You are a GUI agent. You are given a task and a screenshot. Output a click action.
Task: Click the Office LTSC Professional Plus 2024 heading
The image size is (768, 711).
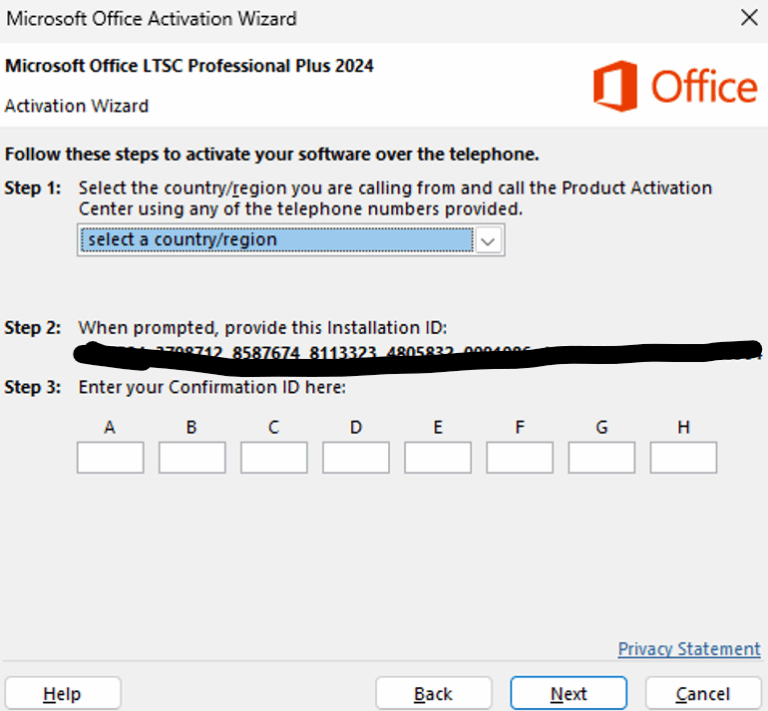click(189, 67)
